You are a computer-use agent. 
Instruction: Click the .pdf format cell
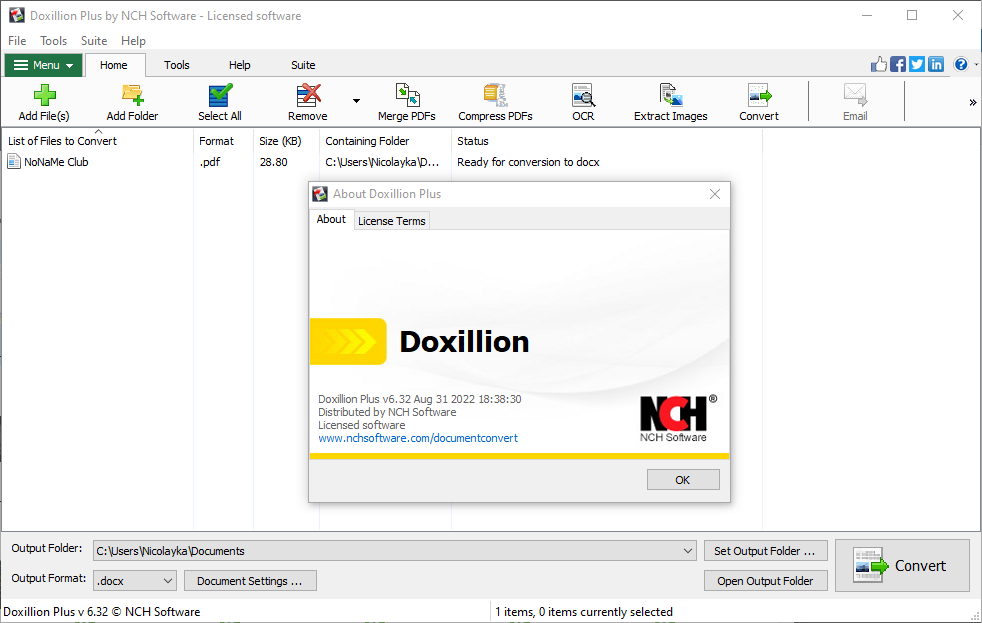click(210, 162)
